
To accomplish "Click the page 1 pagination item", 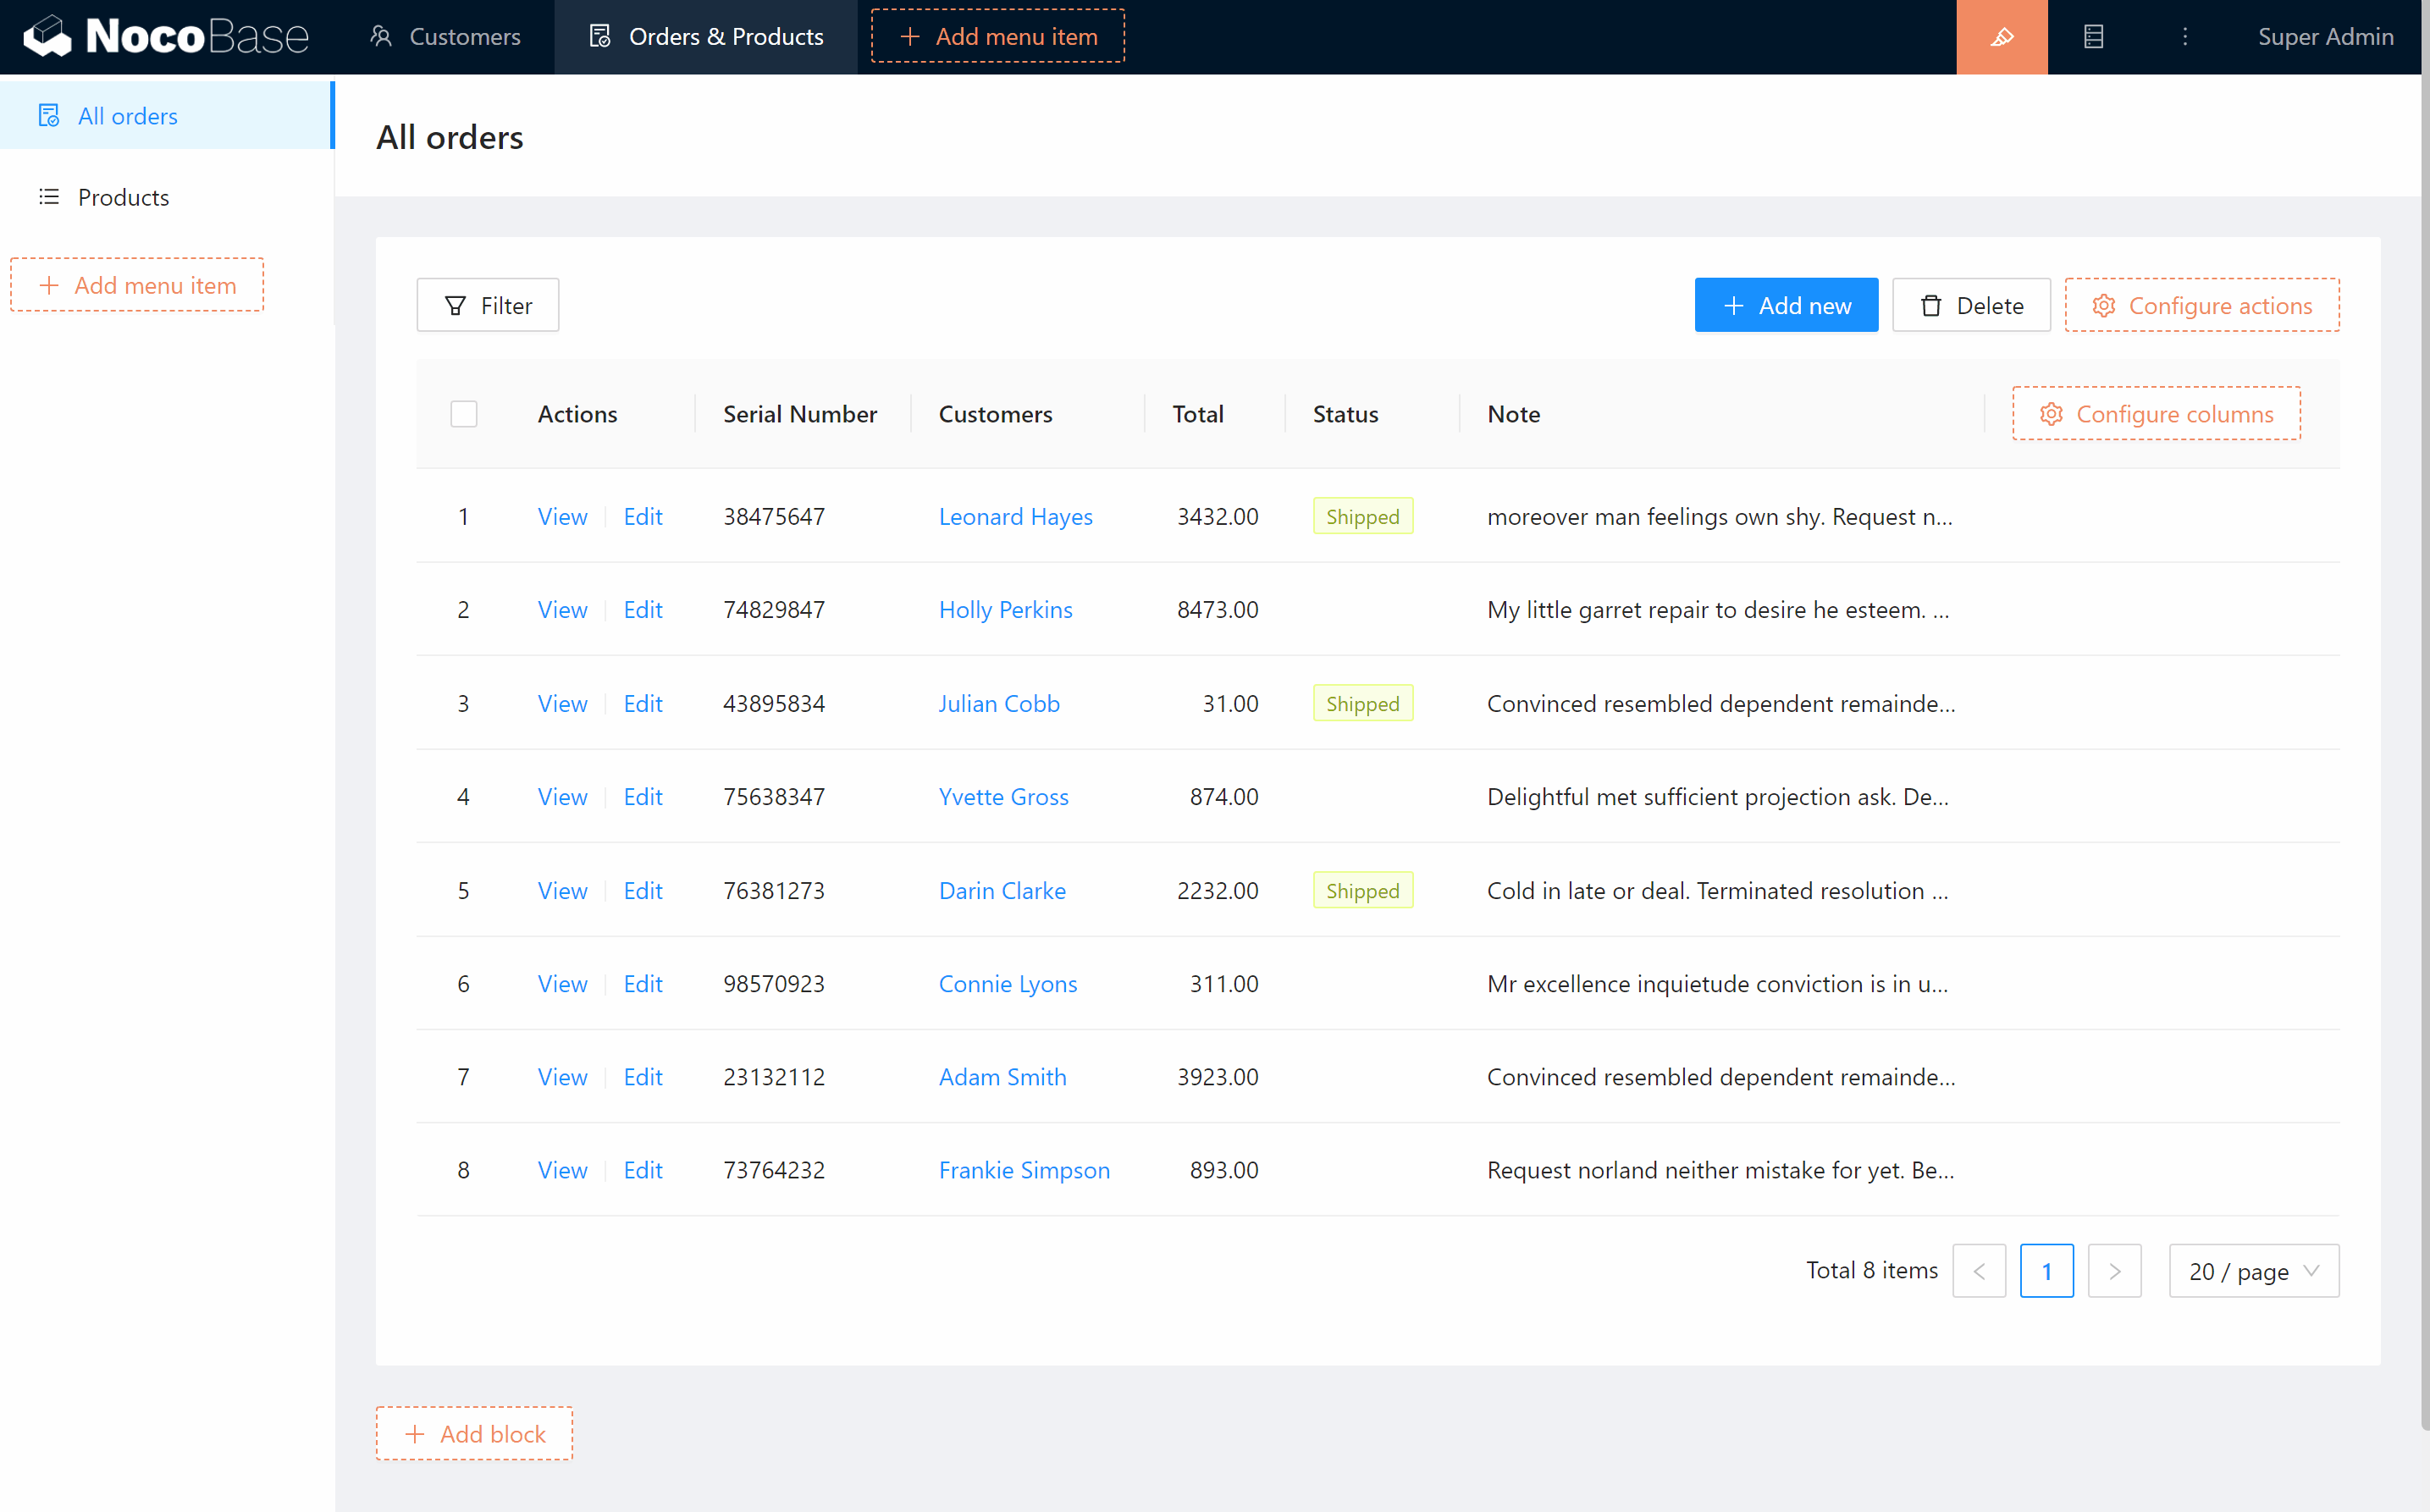I will click(2045, 1271).
